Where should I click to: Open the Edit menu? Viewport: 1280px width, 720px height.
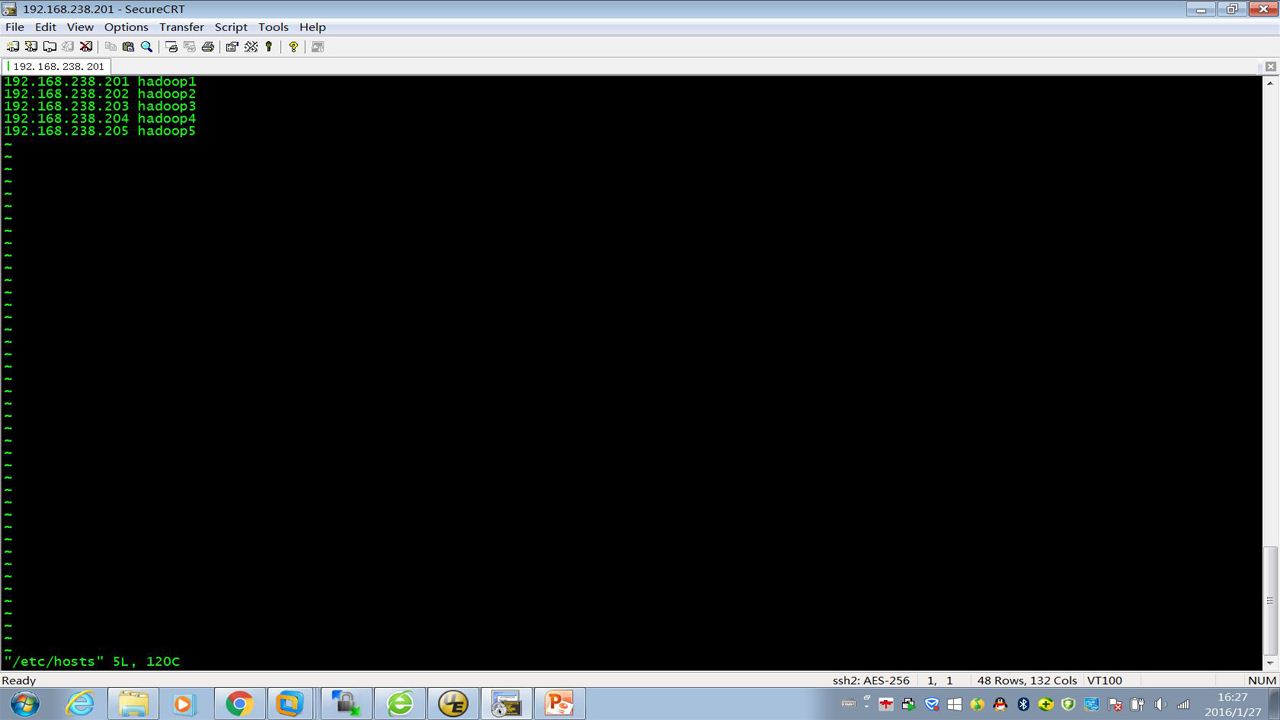(46, 27)
